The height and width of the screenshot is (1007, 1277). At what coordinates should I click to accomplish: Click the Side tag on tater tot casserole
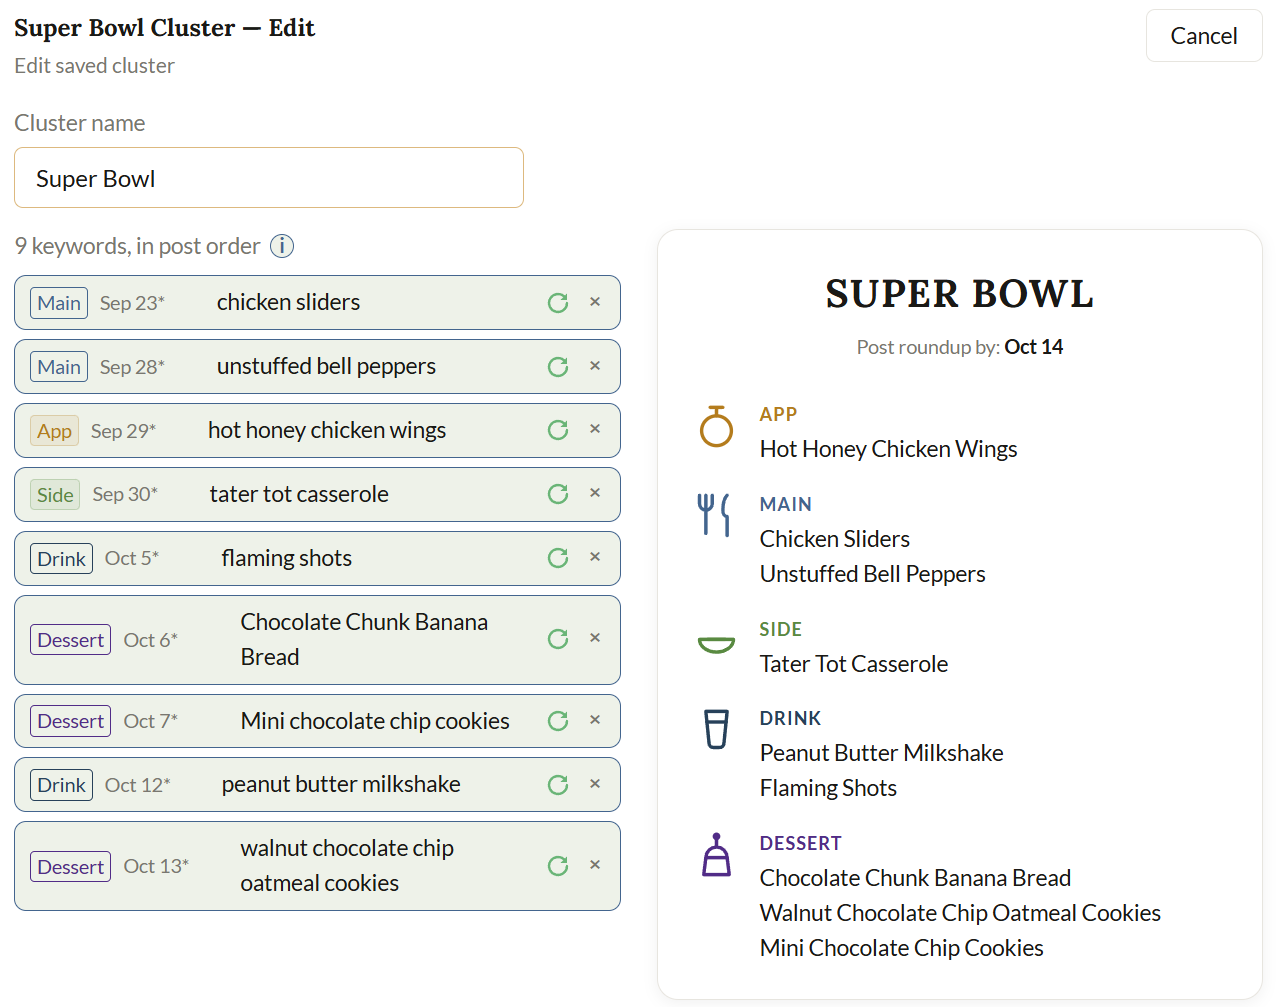pyautogui.click(x=55, y=495)
